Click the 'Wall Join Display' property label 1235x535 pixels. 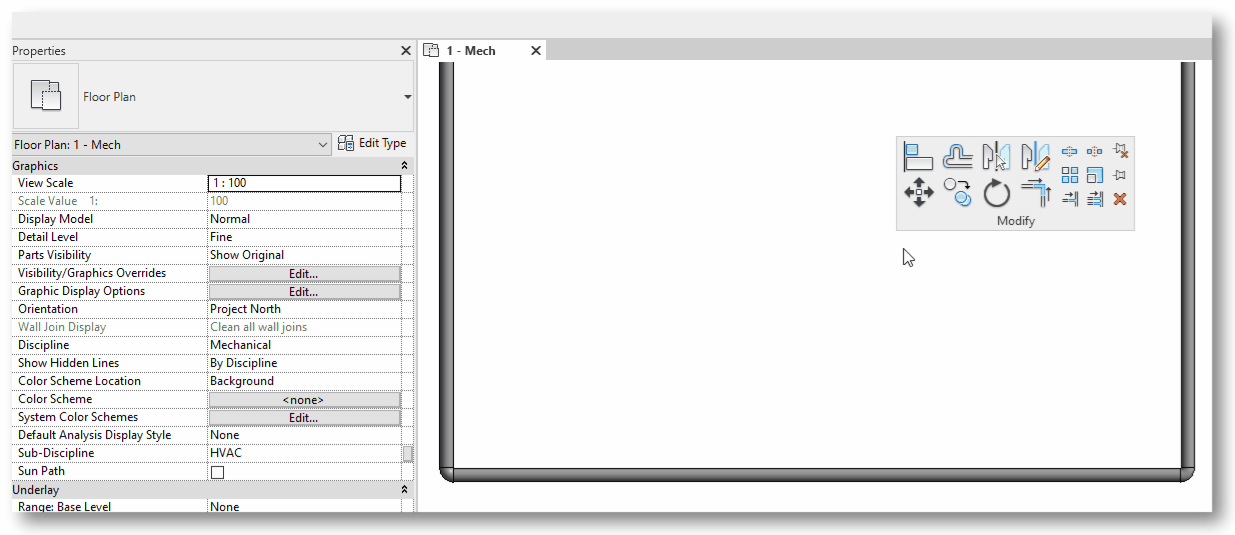click(62, 327)
